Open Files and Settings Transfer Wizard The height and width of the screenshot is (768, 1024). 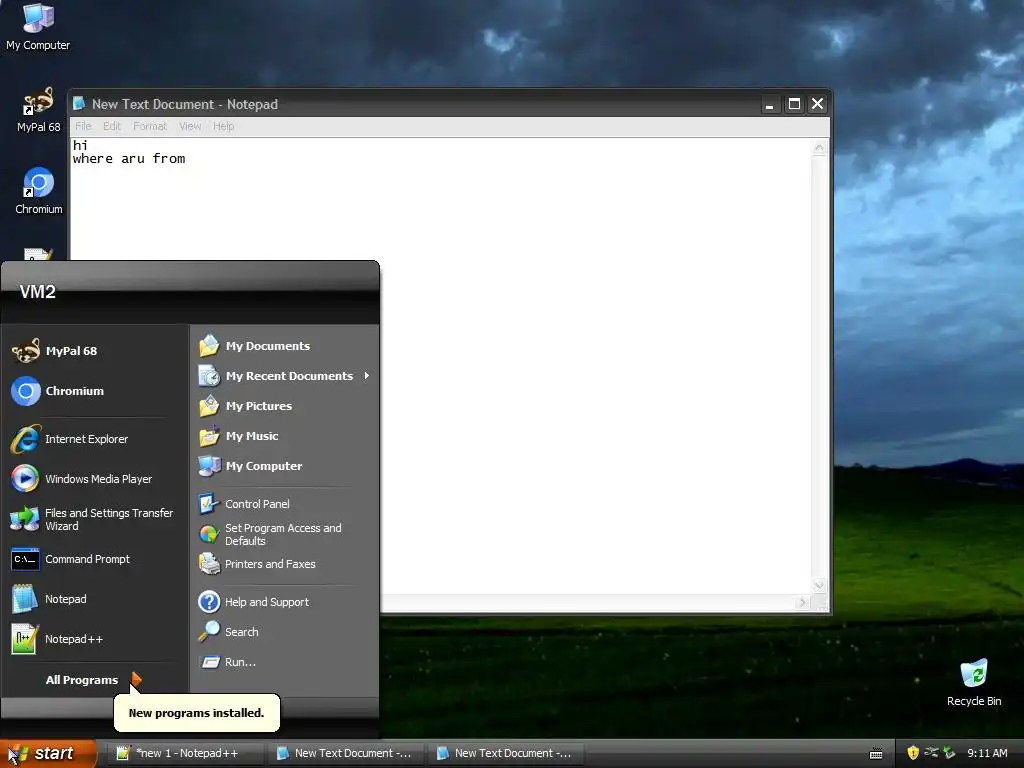tap(95, 519)
